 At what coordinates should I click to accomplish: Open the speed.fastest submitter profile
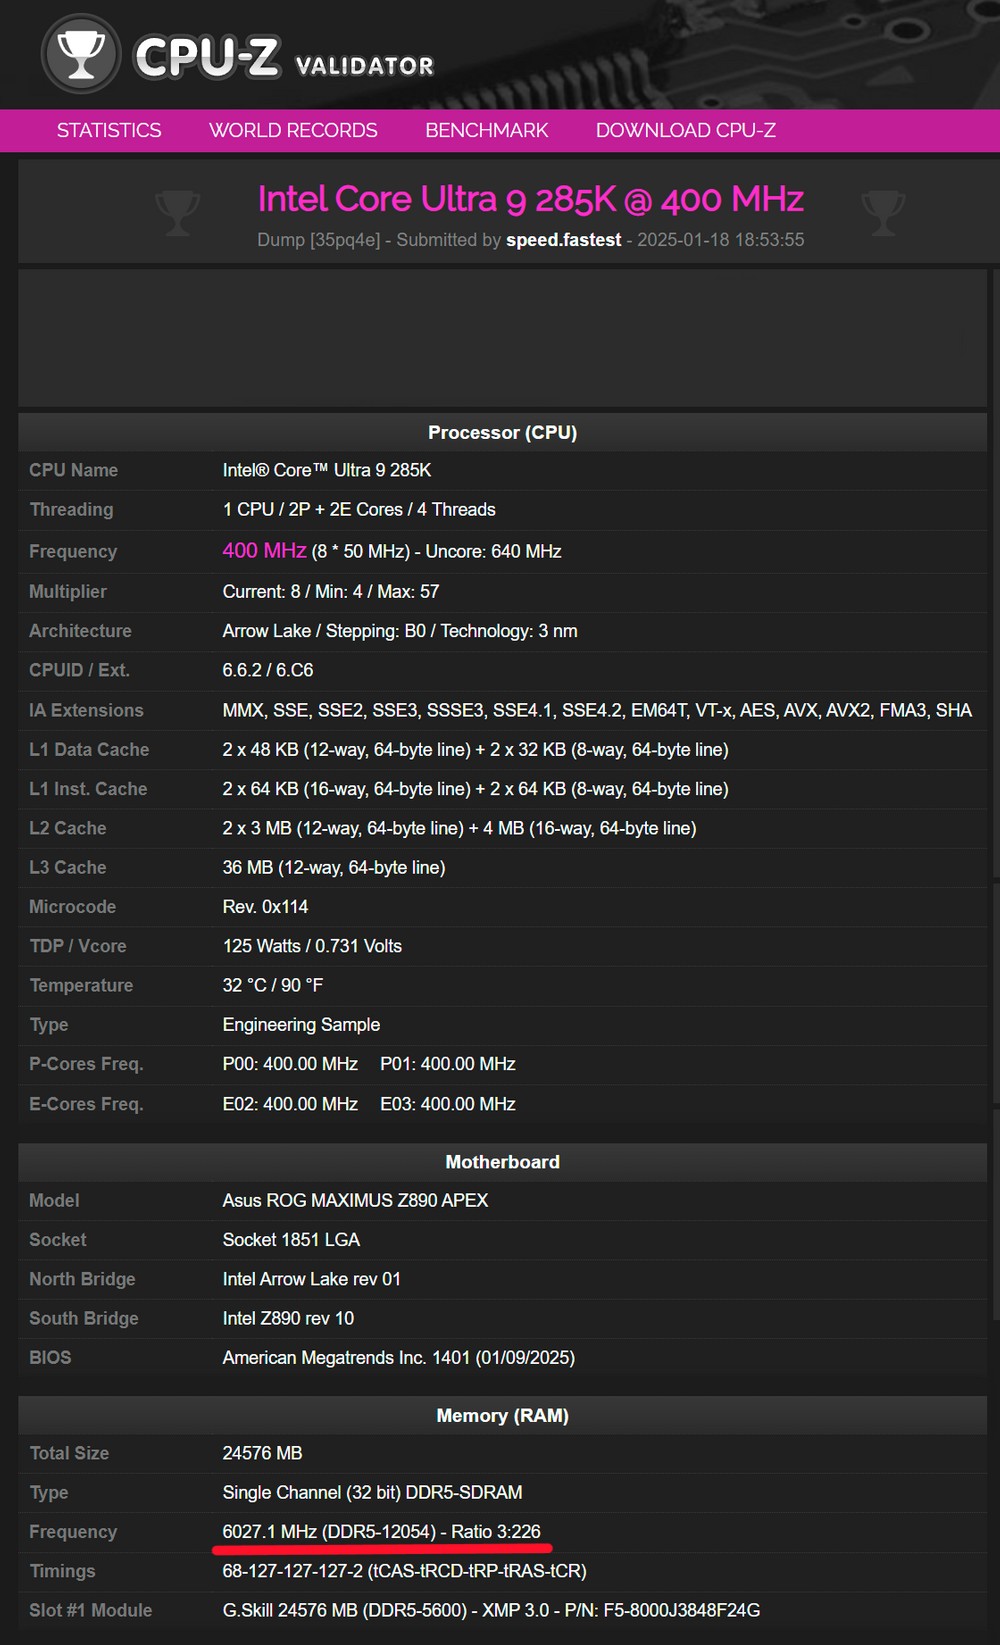564,240
